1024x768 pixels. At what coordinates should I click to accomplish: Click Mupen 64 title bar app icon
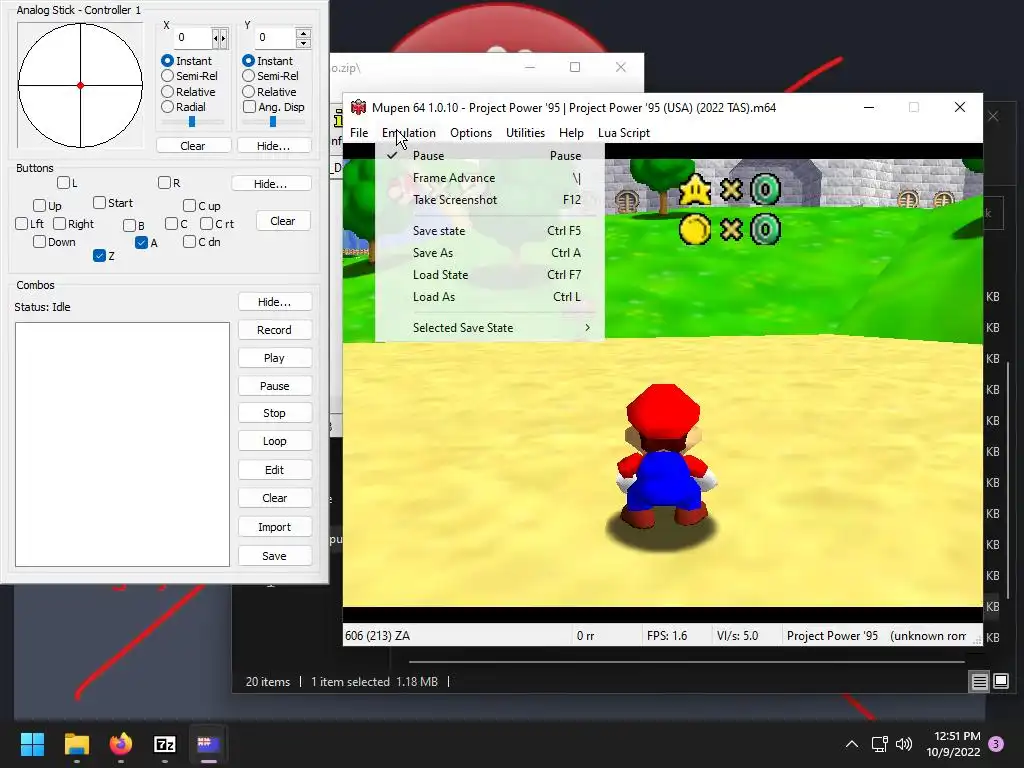[x=358, y=107]
